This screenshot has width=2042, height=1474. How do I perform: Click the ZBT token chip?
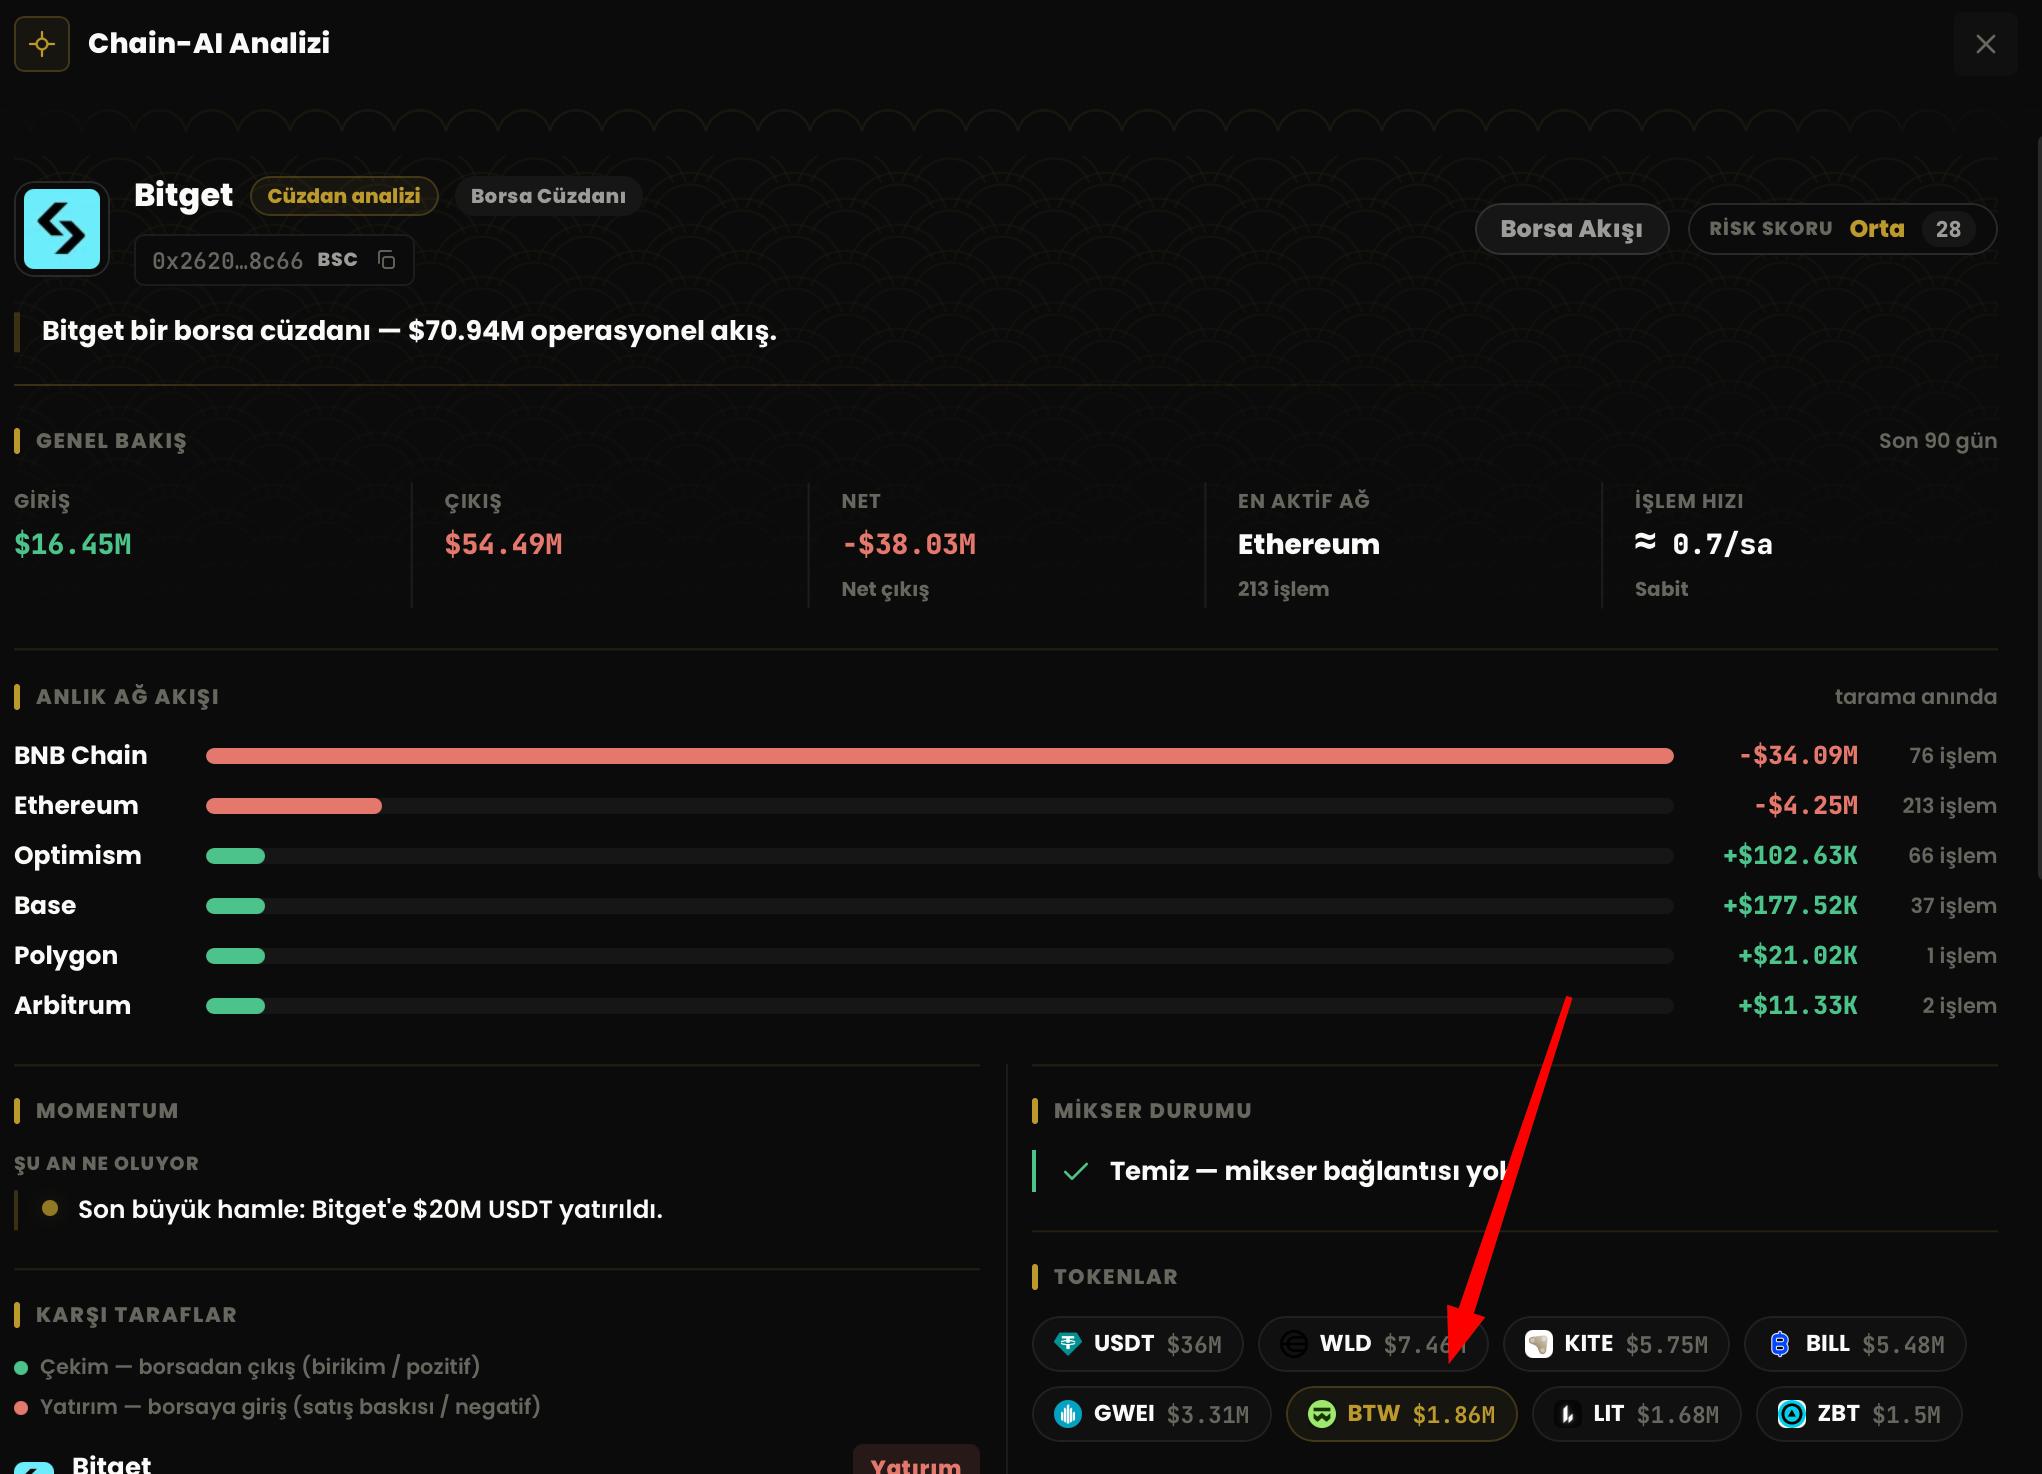tap(1859, 1414)
